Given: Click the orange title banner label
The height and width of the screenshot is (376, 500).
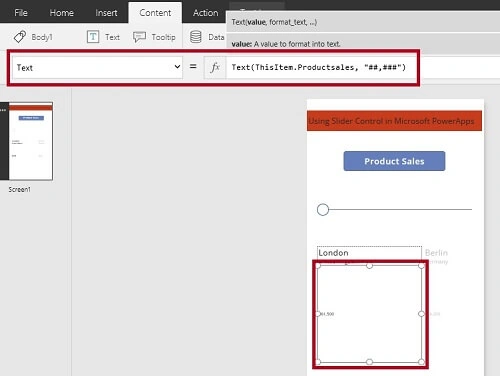Looking at the screenshot, I should point(394,121).
